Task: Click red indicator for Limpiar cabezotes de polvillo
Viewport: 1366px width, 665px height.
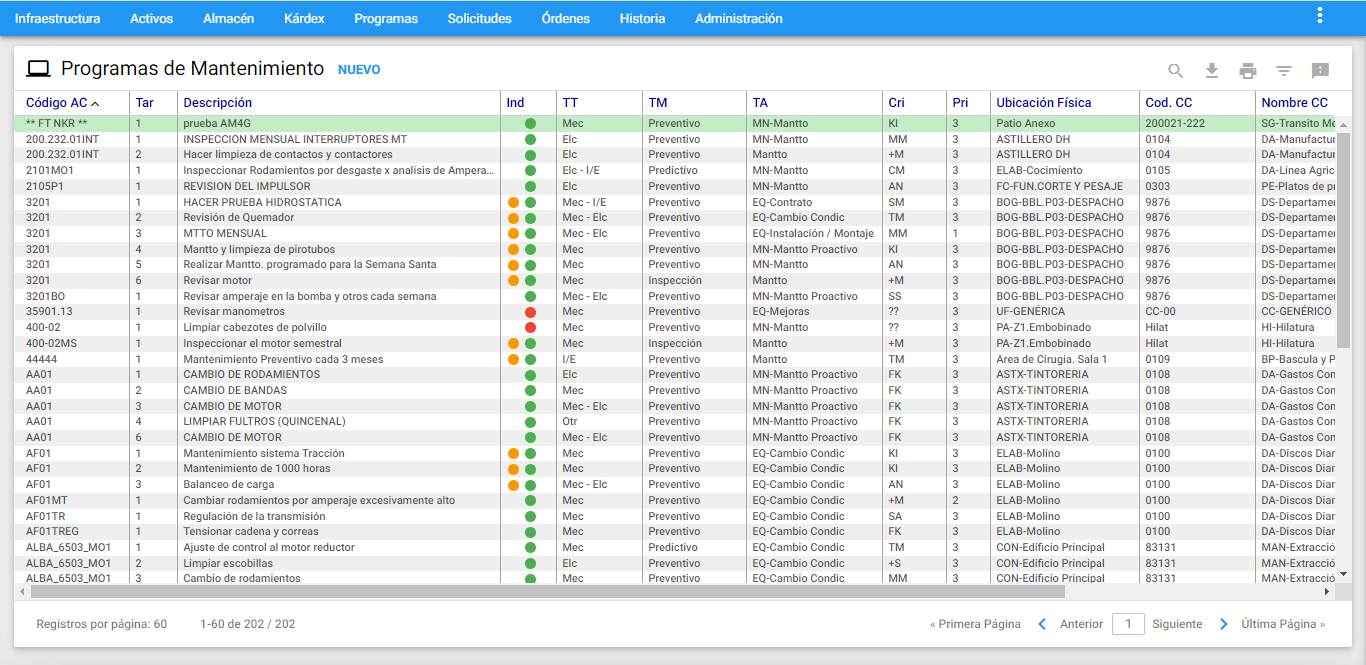Action: tap(530, 328)
